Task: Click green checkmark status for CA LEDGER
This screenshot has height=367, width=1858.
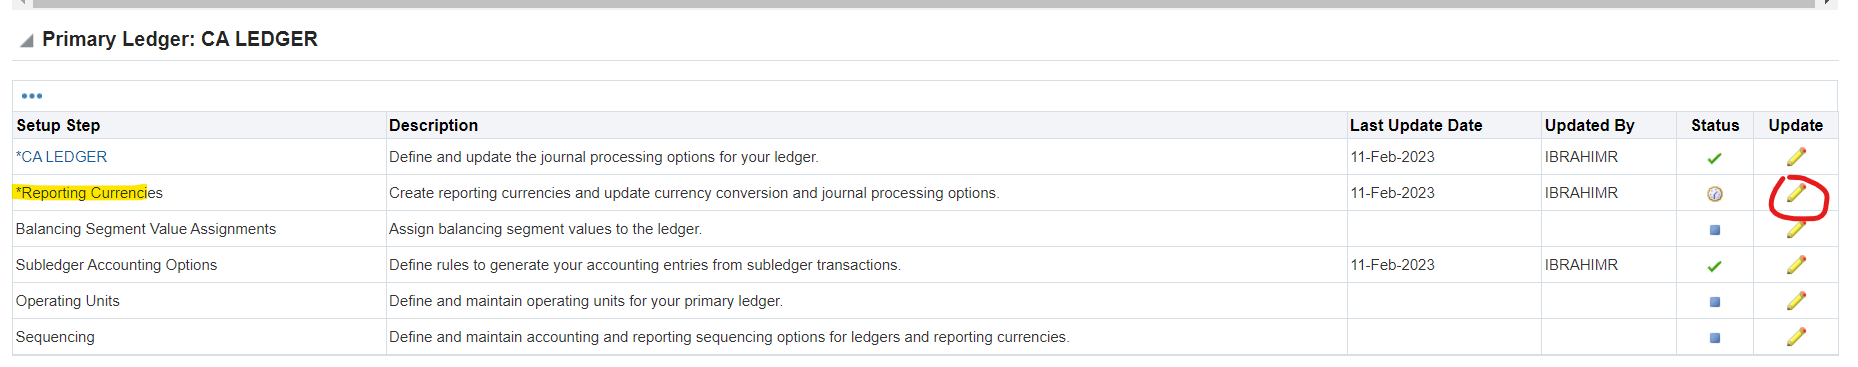Action: [1714, 158]
